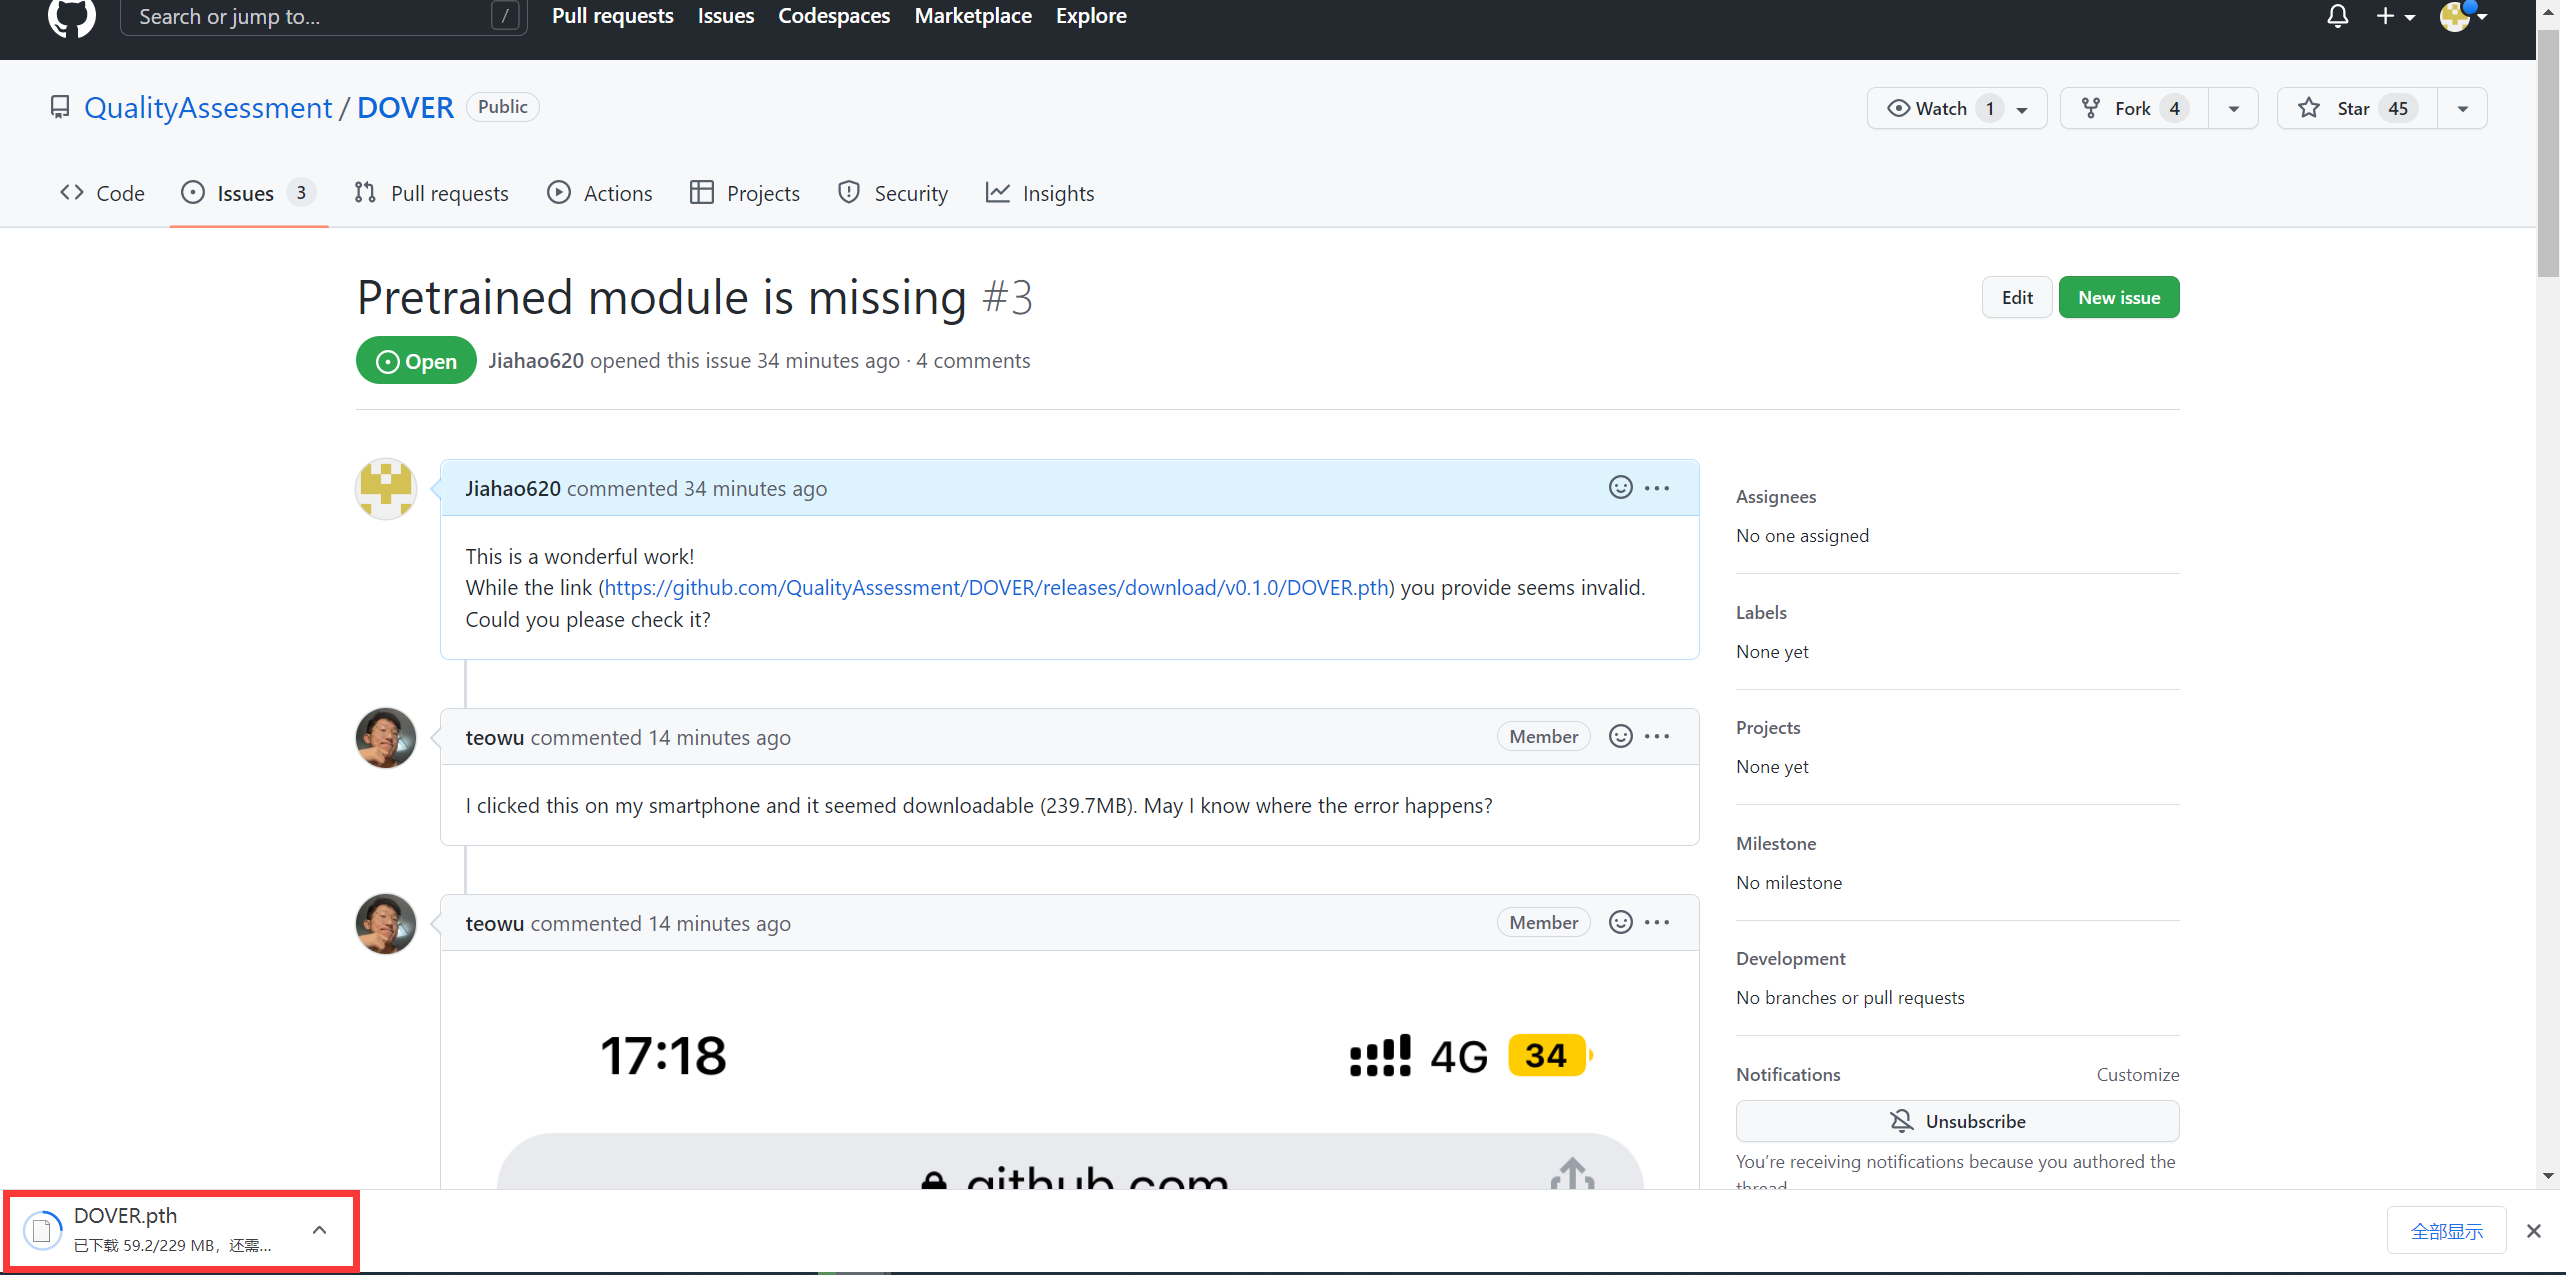Screen dimensions: 2566x1275
Task: Open GitHub homepage via the octocat logo
Action: click(x=70, y=18)
